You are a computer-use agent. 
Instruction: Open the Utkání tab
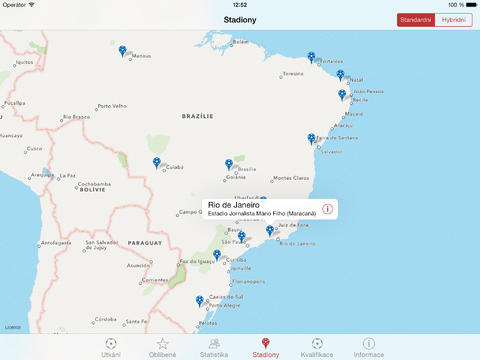111,347
